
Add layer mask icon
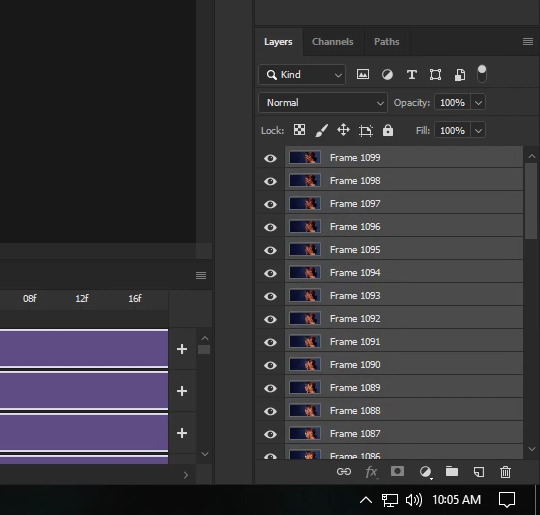397,471
